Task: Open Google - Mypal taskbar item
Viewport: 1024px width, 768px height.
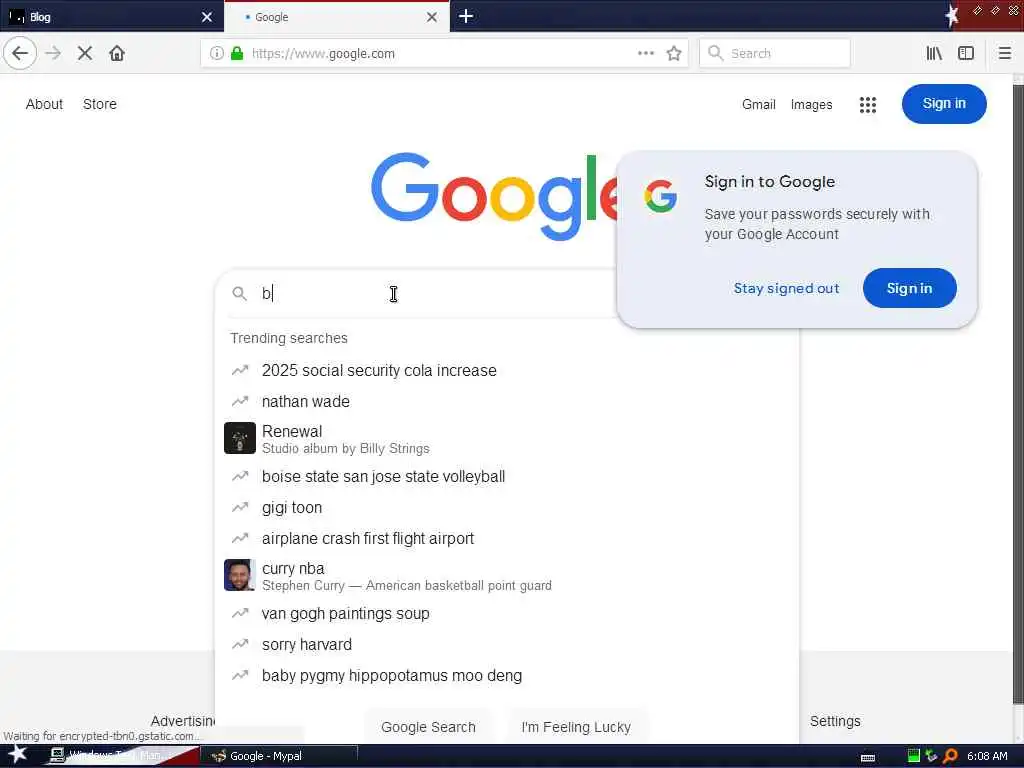Action: coord(279,756)
